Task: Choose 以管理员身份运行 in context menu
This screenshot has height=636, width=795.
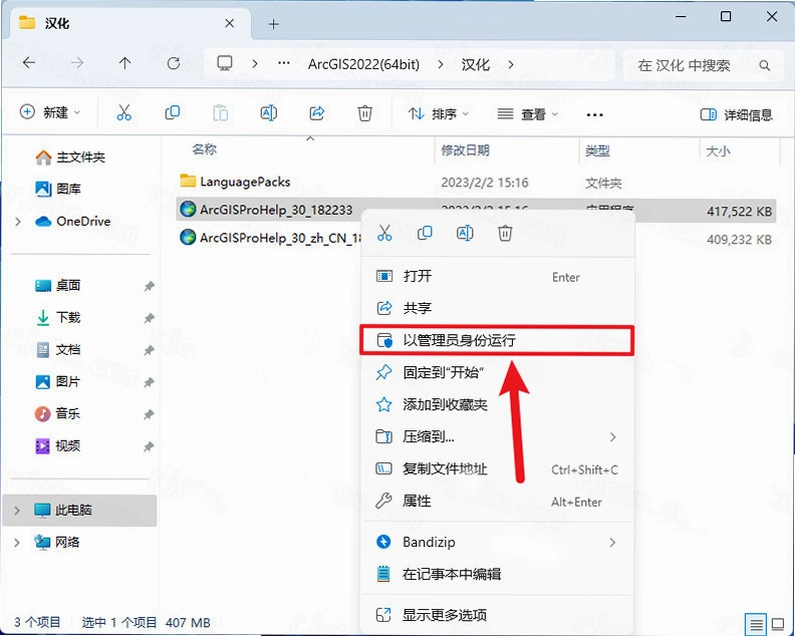Action: 497,340
